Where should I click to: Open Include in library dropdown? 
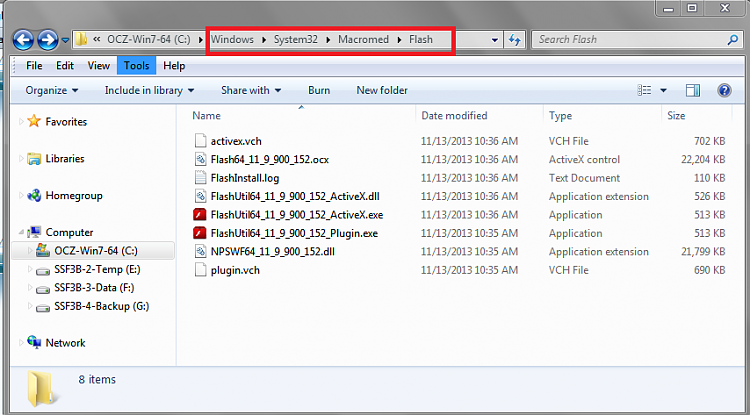pos(149,90)
